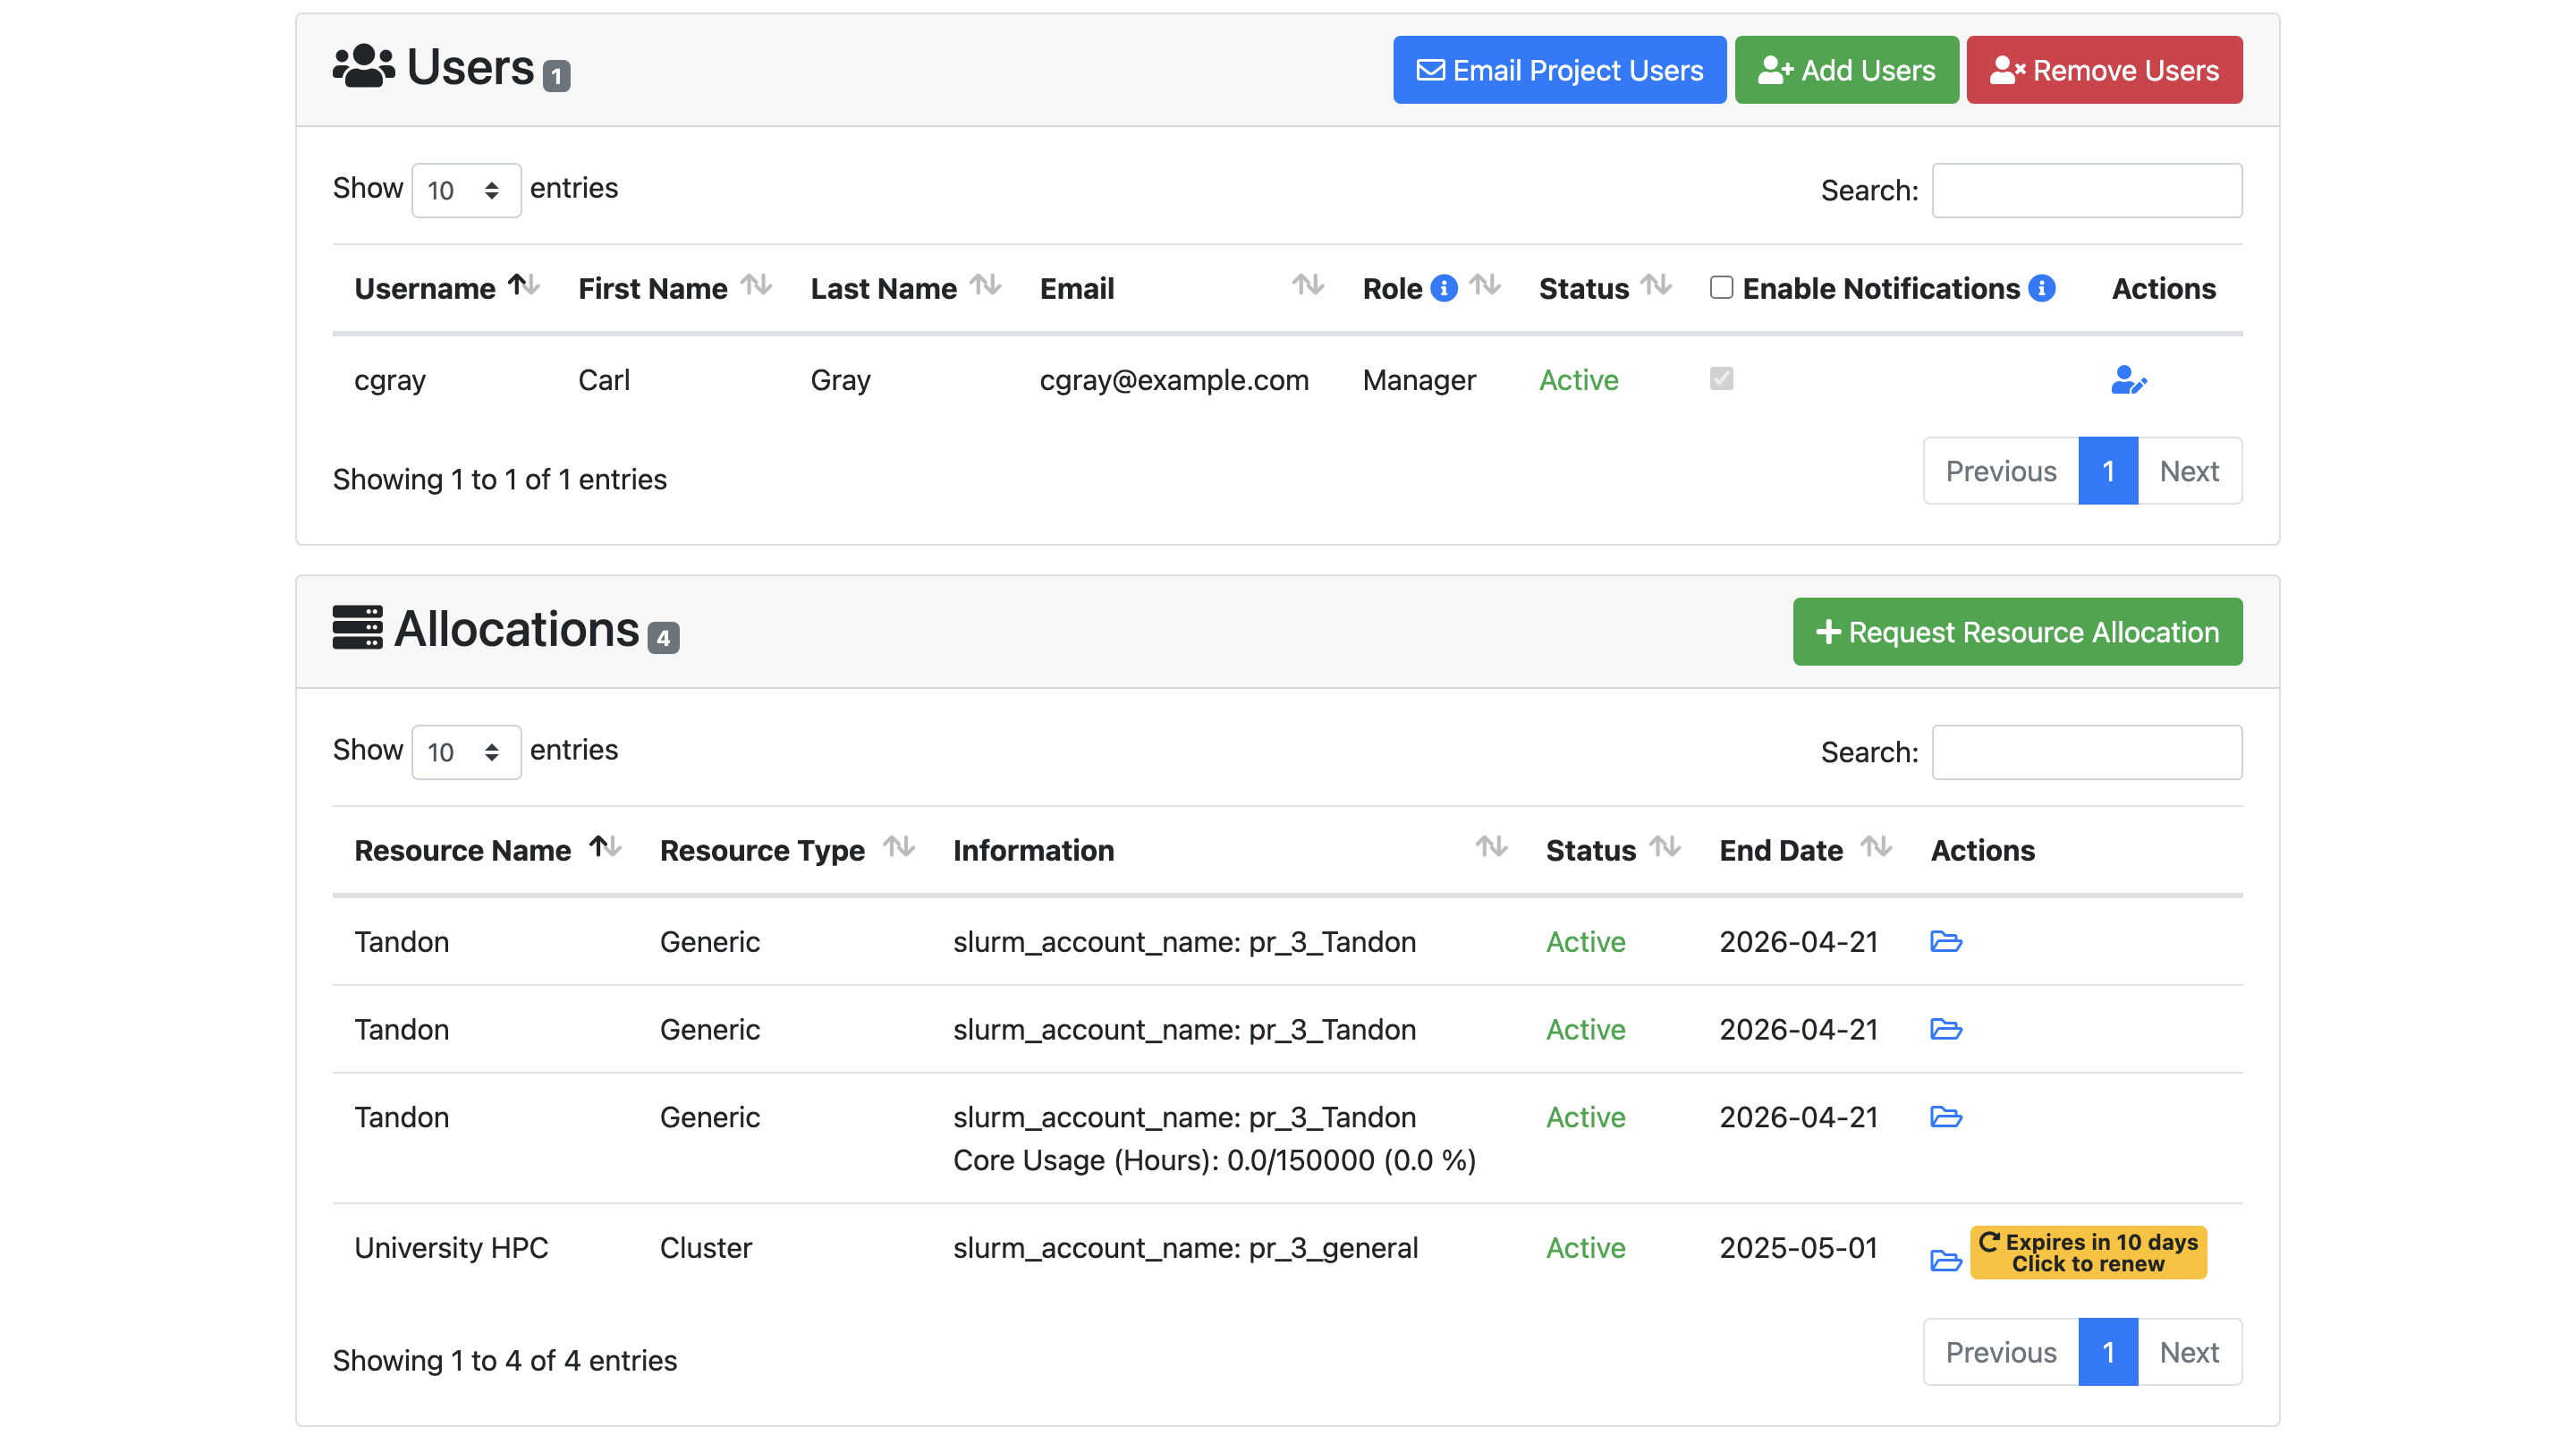Click the Allocations search field
This screenshot has width=2576, height=1444.
(2086, 752)
